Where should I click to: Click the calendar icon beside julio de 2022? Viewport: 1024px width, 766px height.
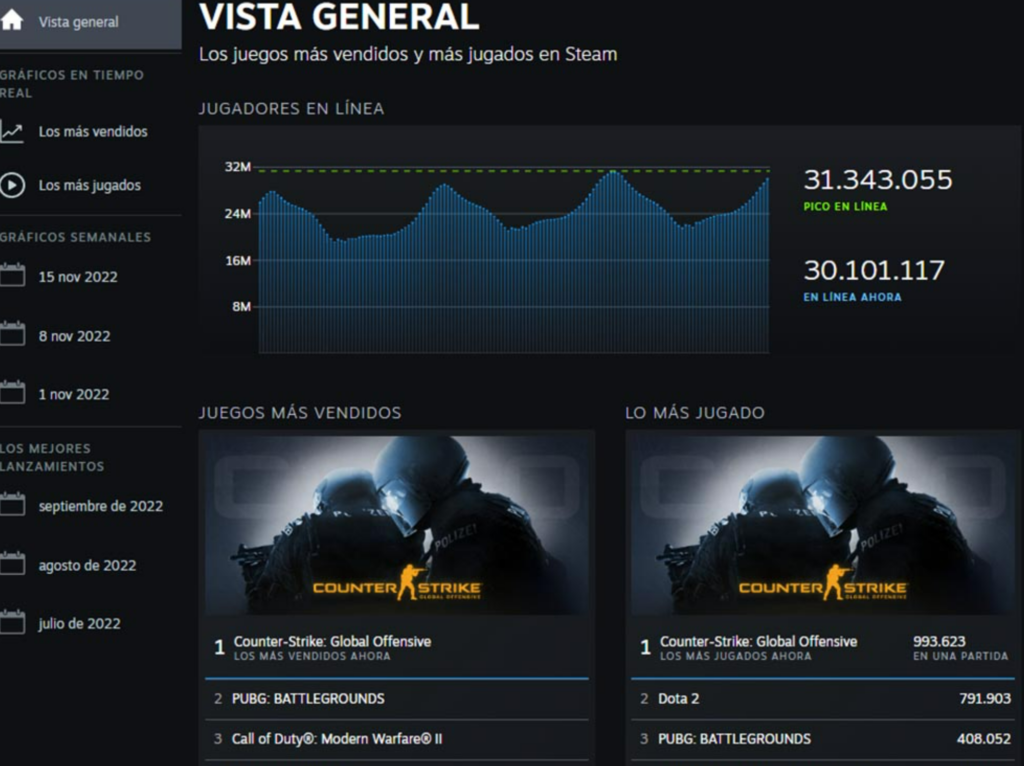(x=12, y=623)
